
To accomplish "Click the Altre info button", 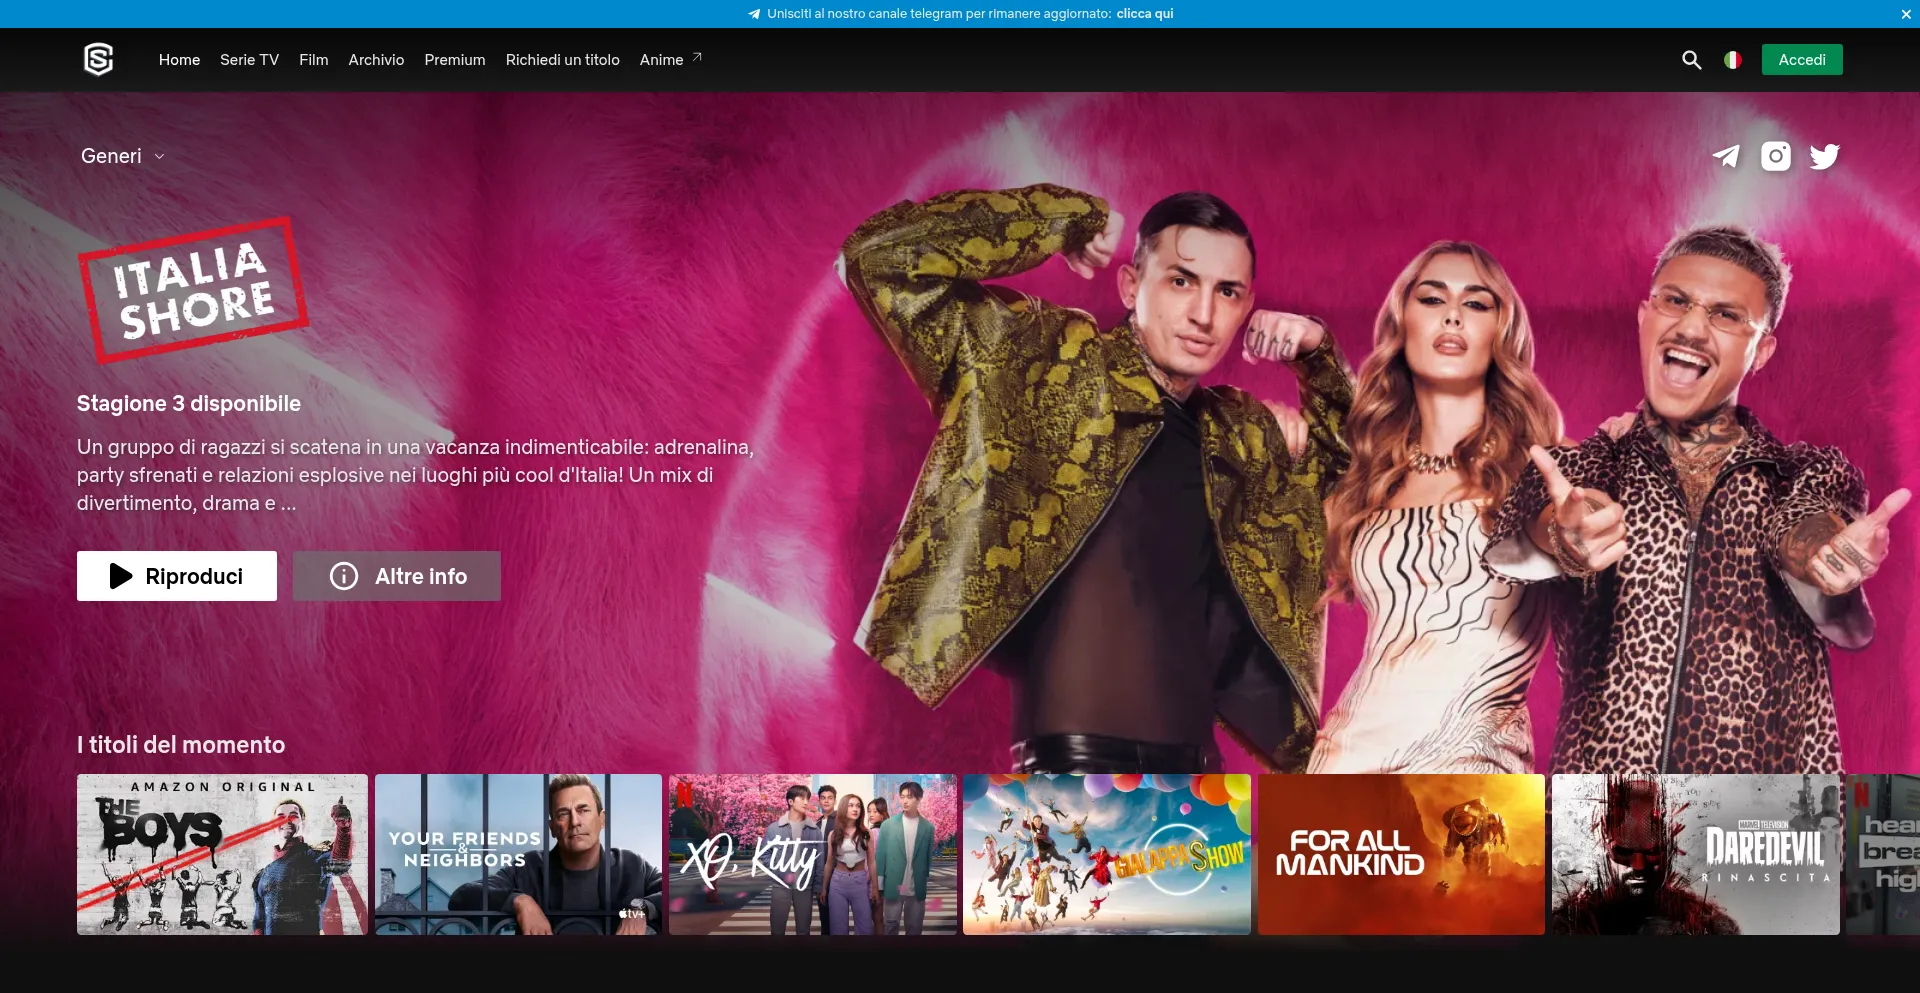I will click(x=397, y=576).
